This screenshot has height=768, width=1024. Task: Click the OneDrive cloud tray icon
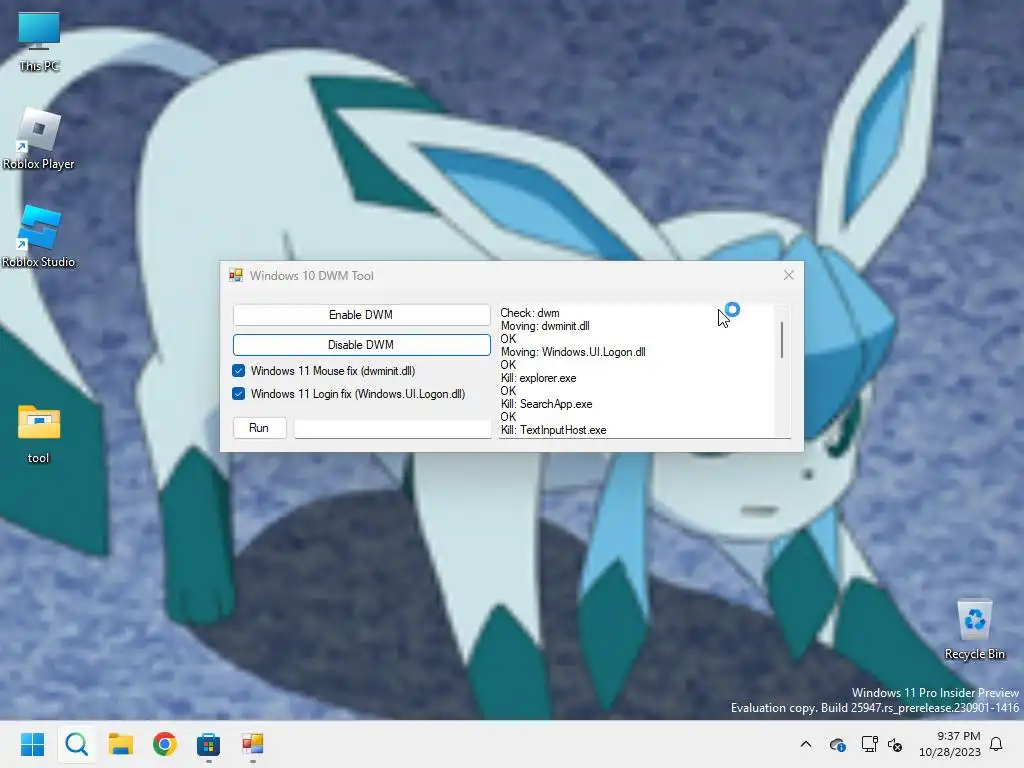pyautogui.click(x=837, y=744)
